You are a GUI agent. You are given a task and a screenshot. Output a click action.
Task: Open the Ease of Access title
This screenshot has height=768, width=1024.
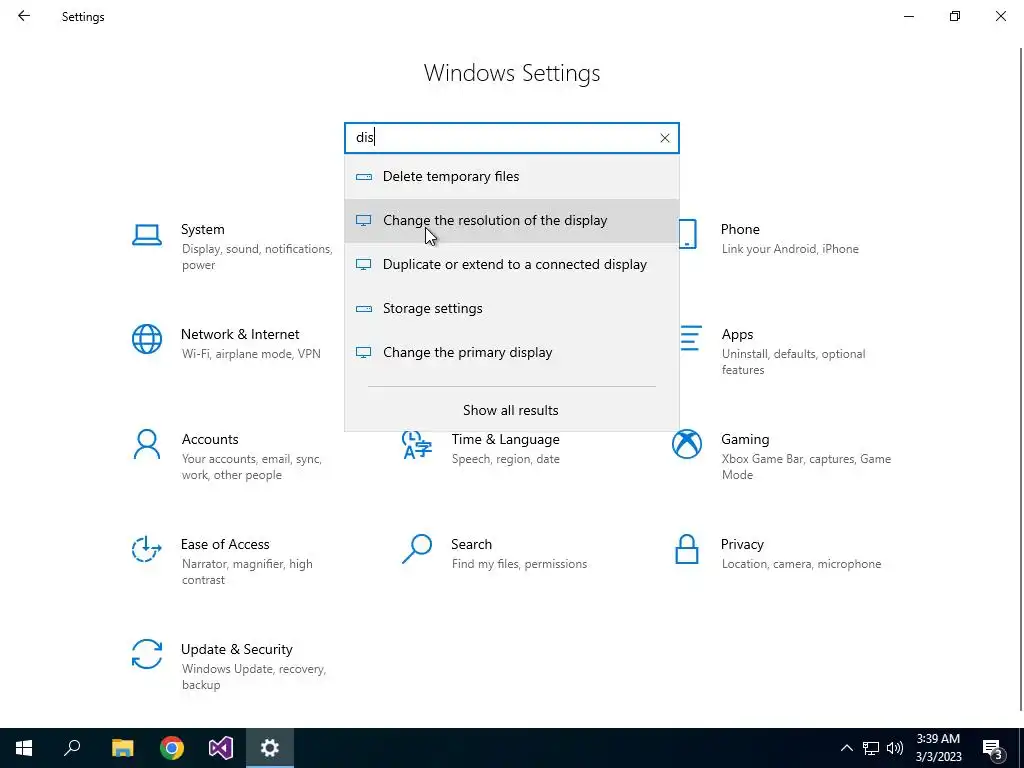(x=225, y=544)
